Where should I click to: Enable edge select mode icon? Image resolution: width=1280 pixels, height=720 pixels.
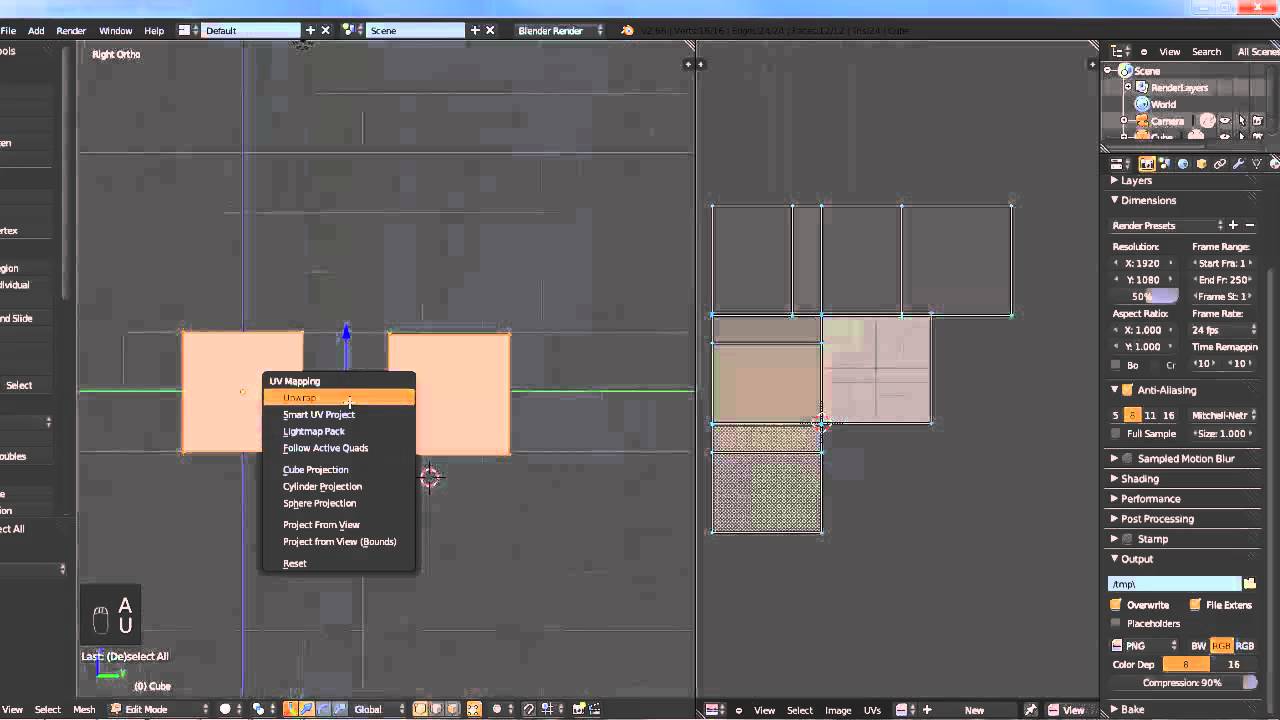point(436,710)
